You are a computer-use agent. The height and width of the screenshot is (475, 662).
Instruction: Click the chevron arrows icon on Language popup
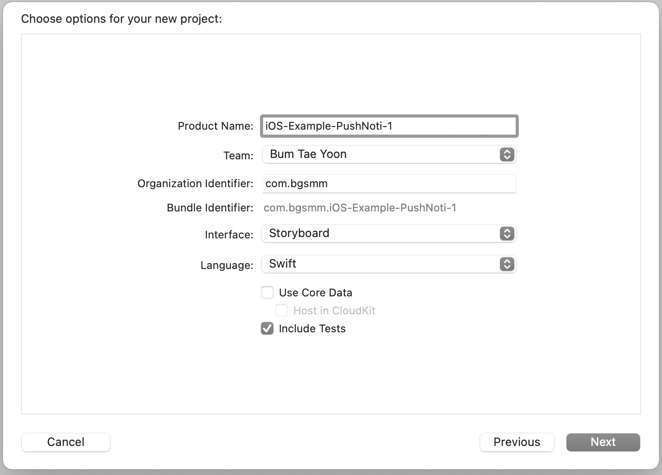click(507, 264)
